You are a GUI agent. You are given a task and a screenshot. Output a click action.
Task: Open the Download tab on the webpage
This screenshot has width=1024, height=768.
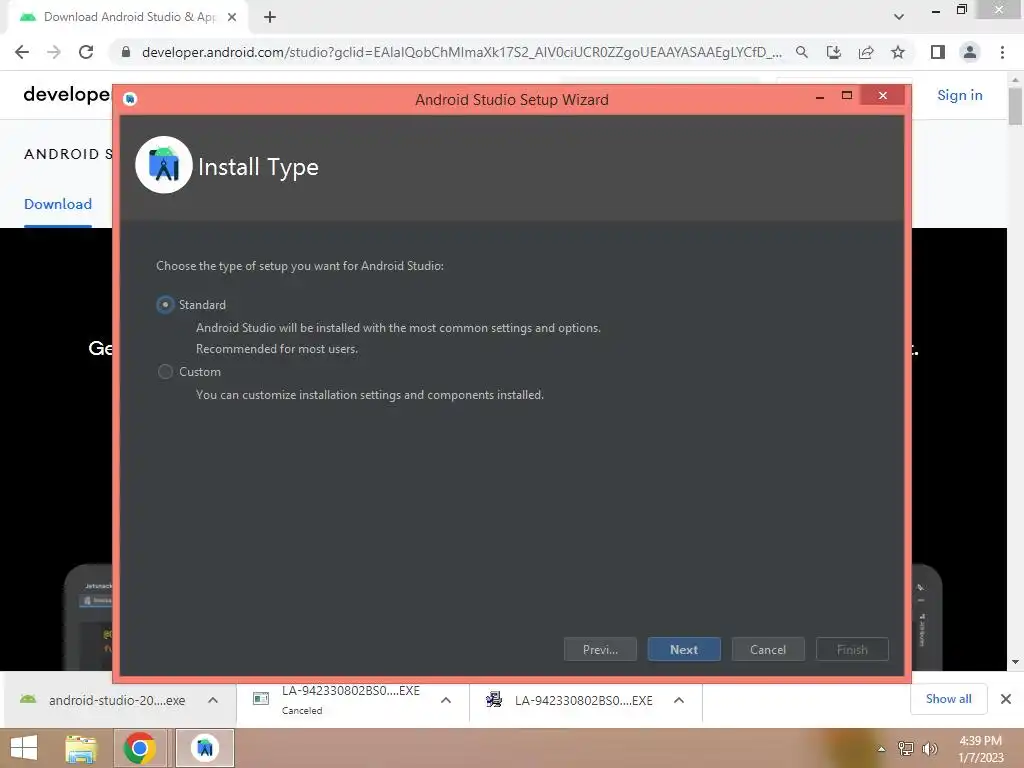pyautogui.click(x=58, y=204)
